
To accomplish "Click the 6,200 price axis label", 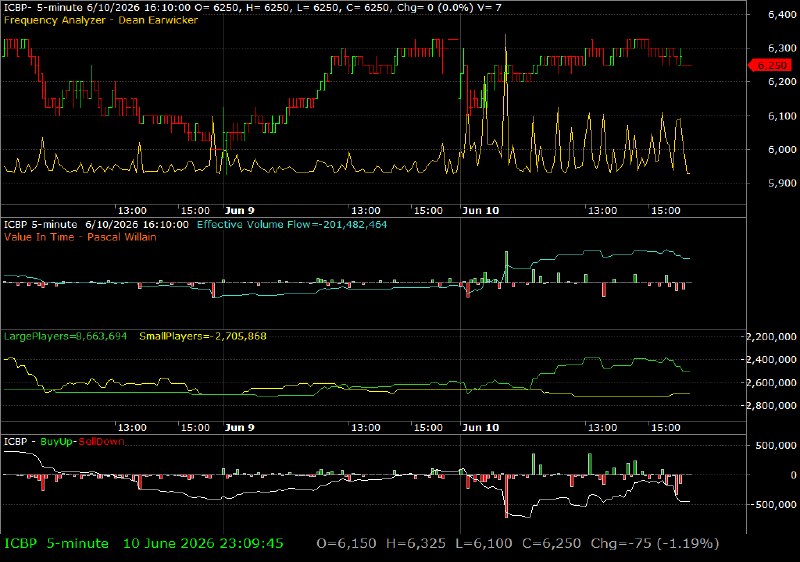I will point(782,82).
